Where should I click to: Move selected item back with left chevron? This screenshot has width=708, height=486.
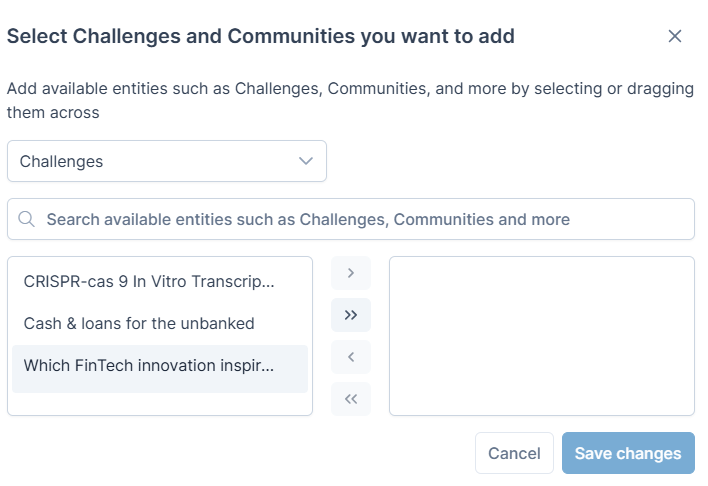click(x=351, y=357)
